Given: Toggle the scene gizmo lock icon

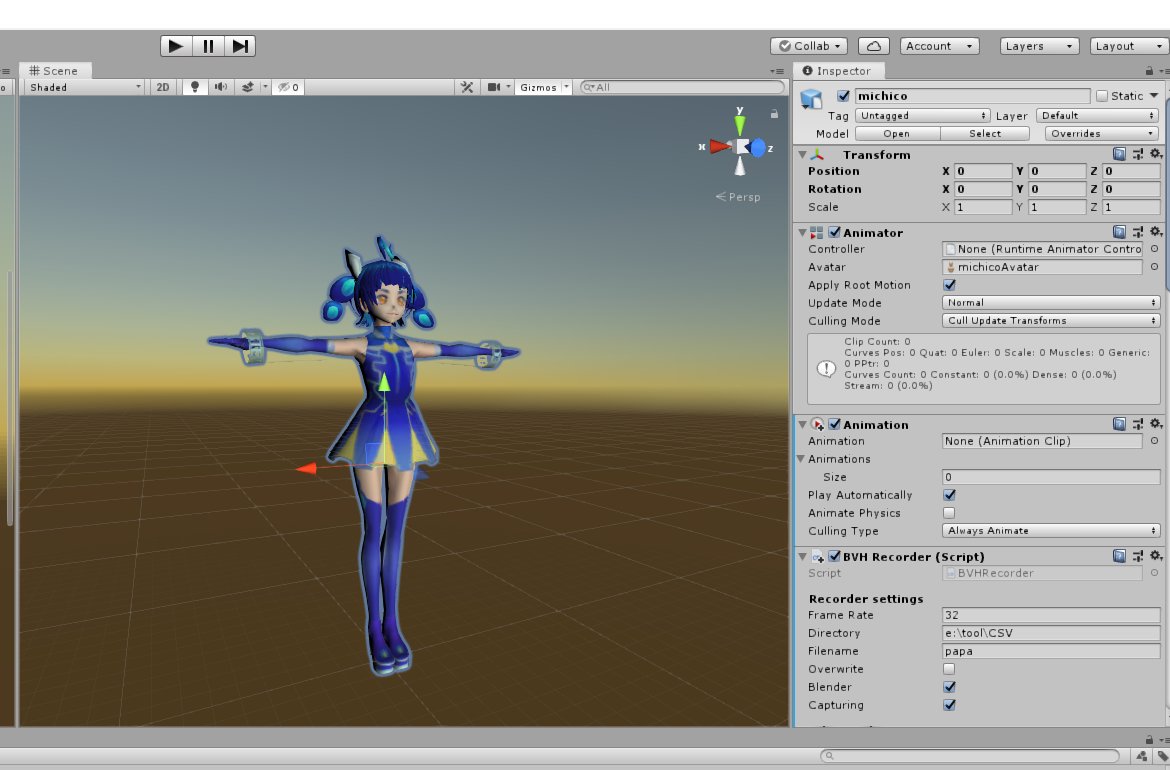Looking at the screenshot, I should click(775, 114).
